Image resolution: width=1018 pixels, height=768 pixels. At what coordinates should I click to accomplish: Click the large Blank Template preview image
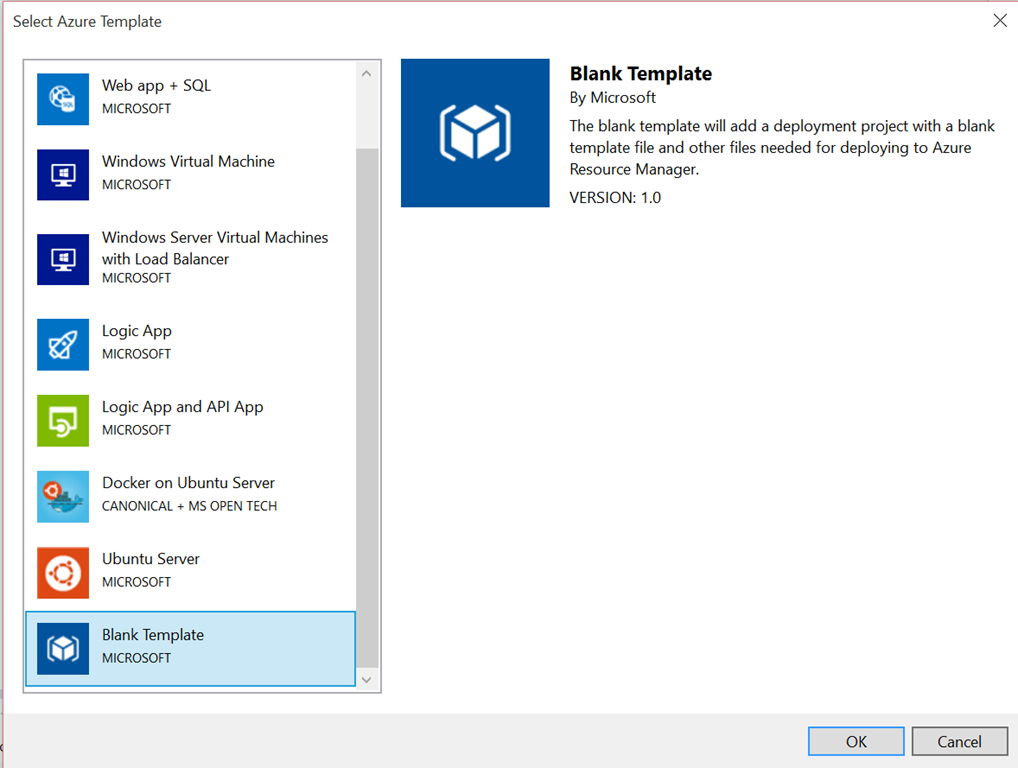(x=475, y=133)
